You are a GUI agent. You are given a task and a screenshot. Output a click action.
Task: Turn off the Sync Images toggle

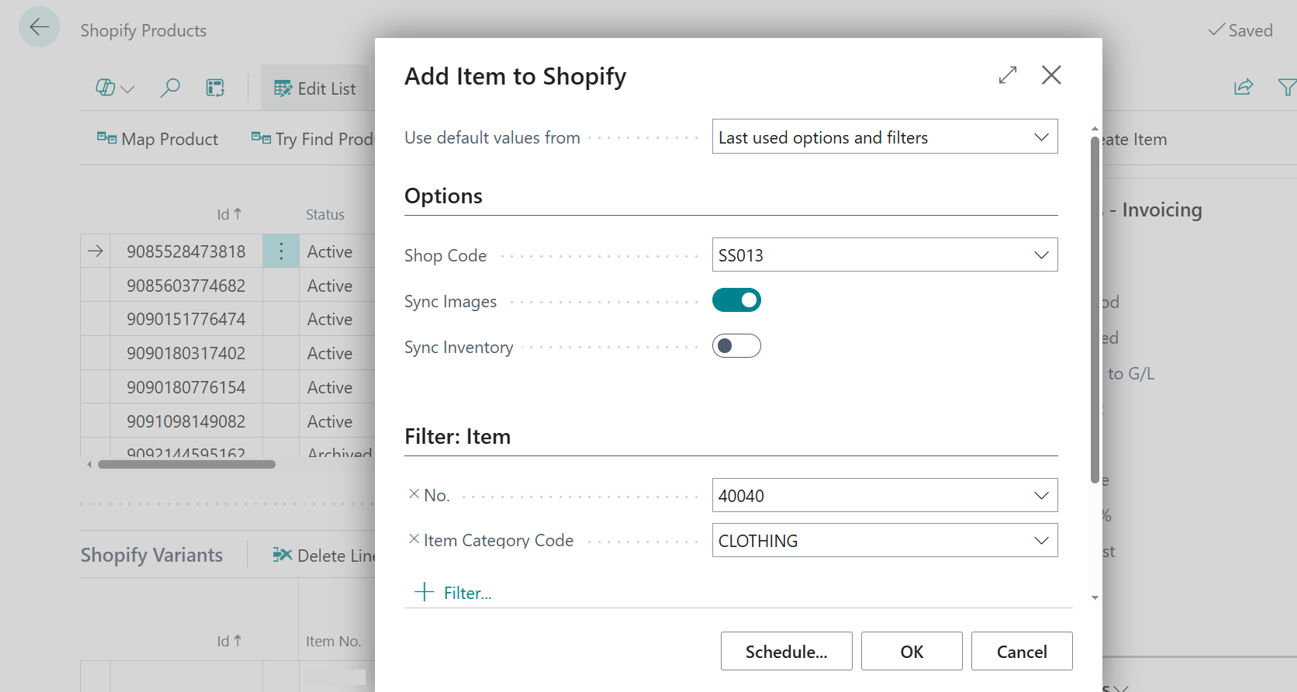click(x=736, y=300)
